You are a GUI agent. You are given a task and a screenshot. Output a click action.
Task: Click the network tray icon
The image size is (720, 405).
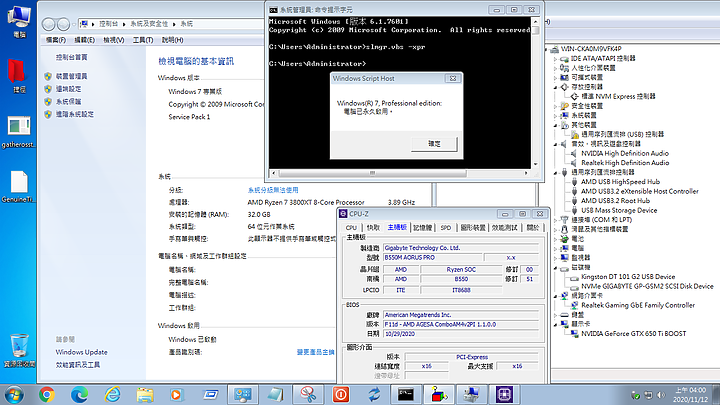coord(648,395)
